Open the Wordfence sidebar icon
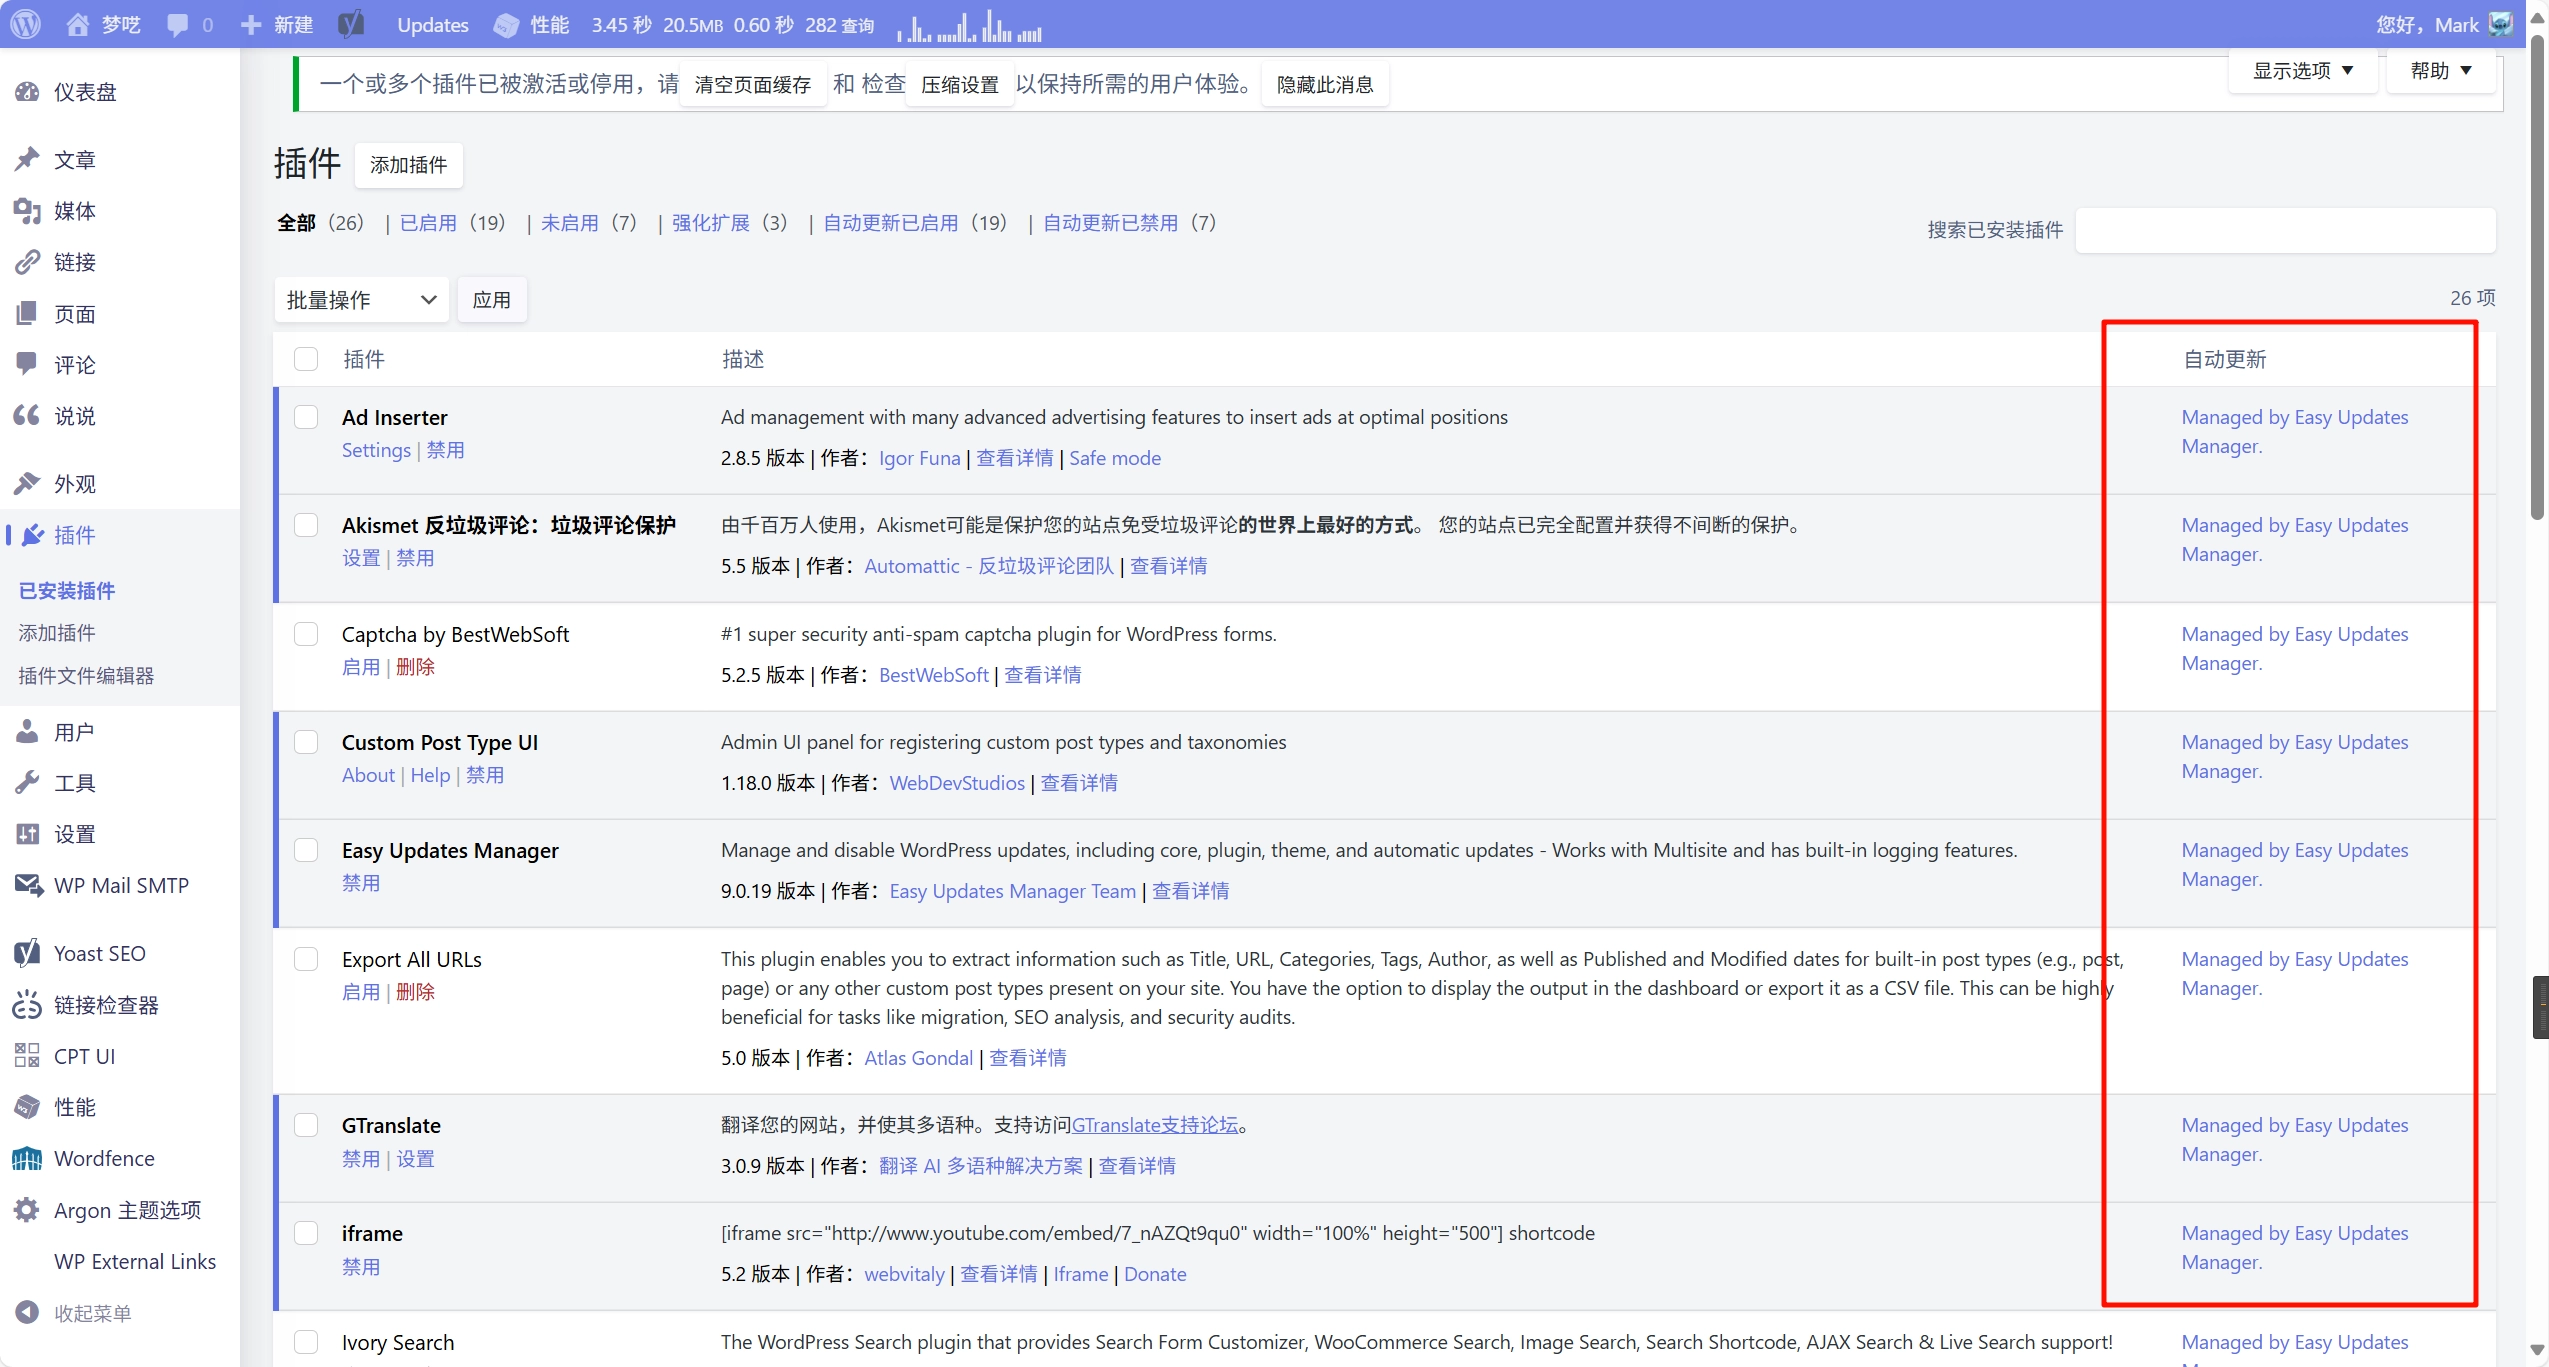 (x=27, y=1158)
